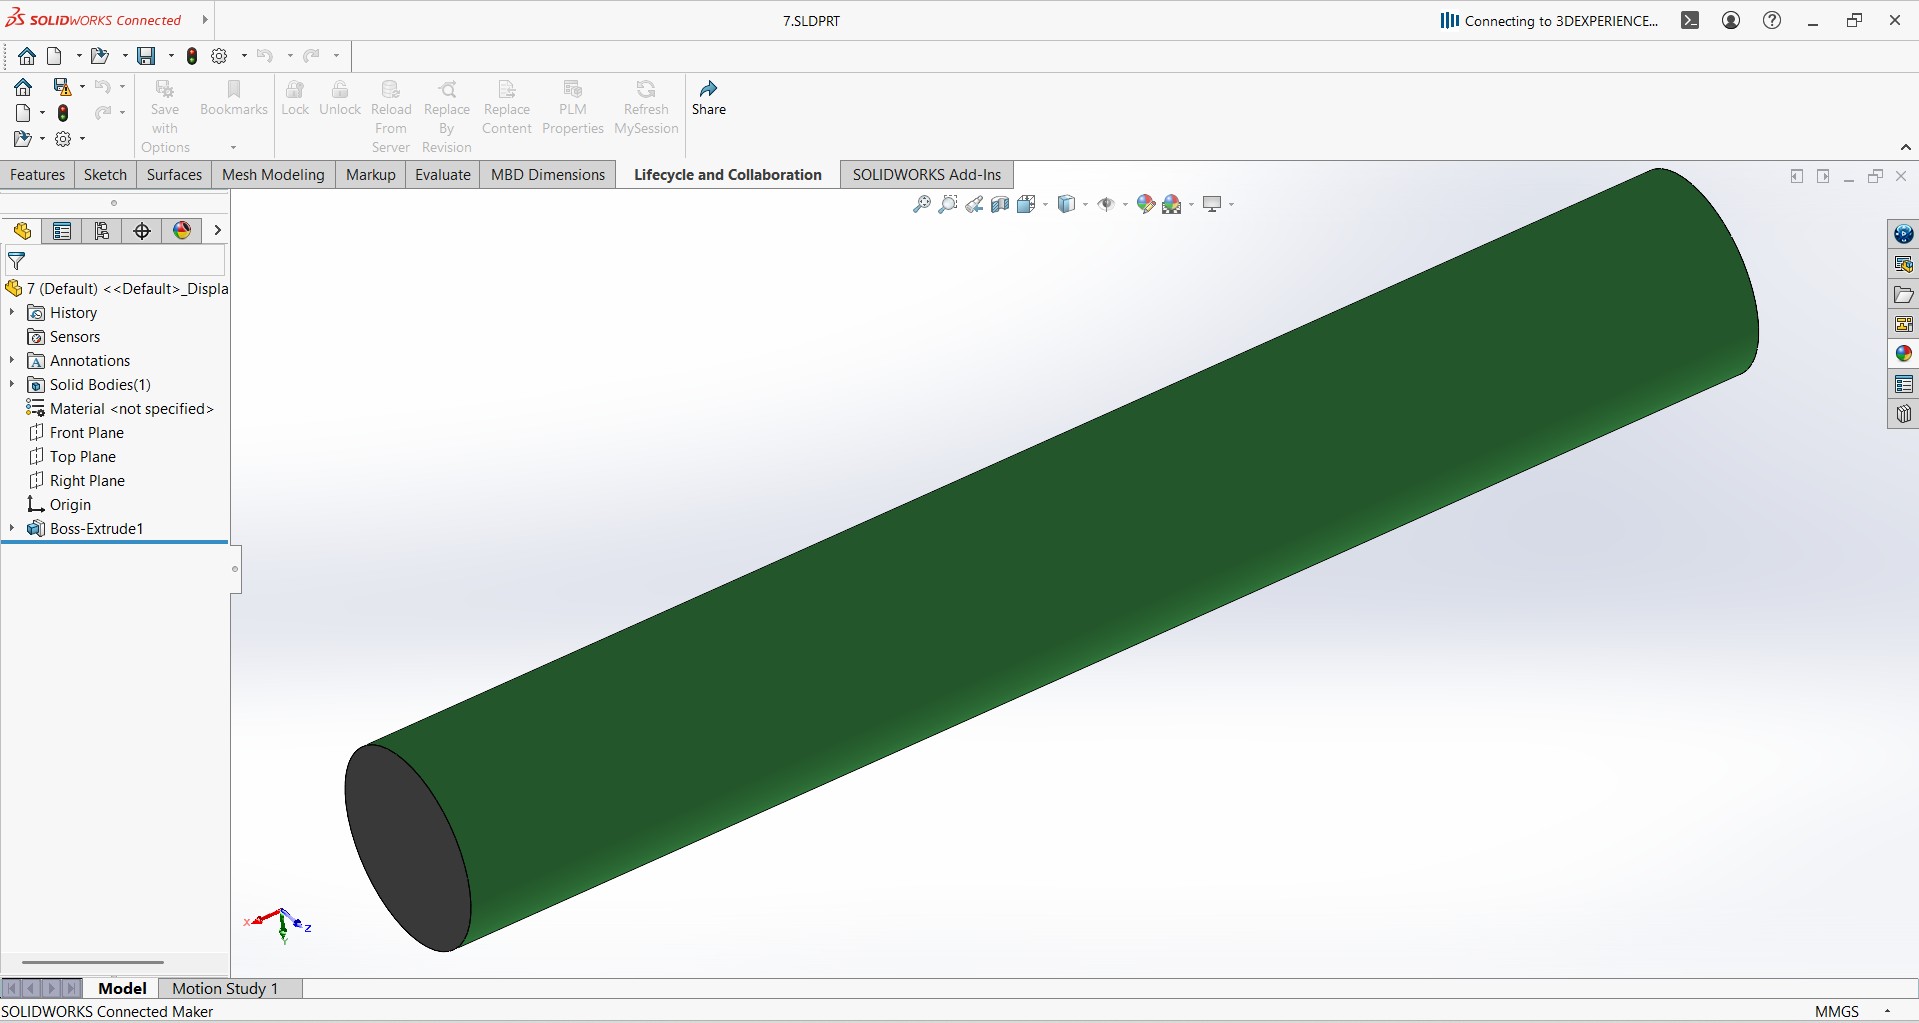Open the DimXpertManager crosshair tab

(x=142, y=231)
